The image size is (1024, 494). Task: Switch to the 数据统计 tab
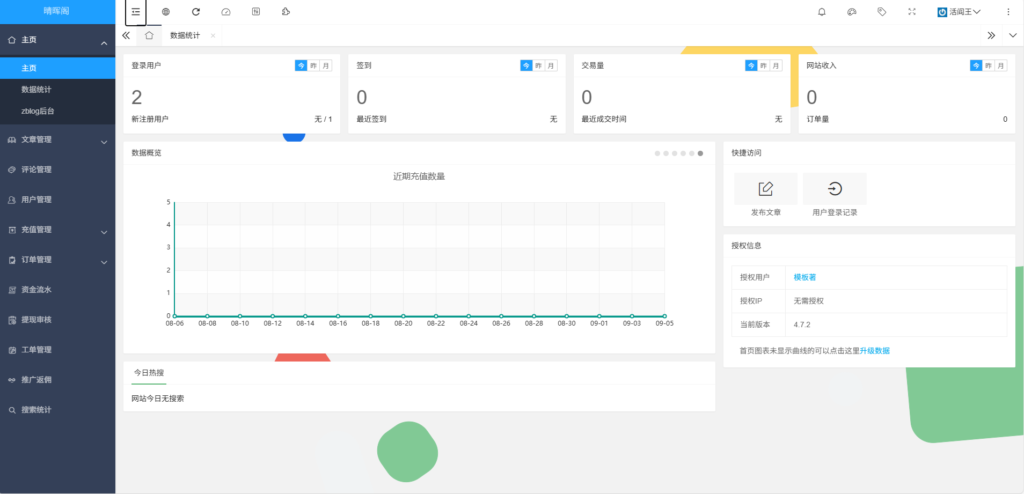(185, 35)
